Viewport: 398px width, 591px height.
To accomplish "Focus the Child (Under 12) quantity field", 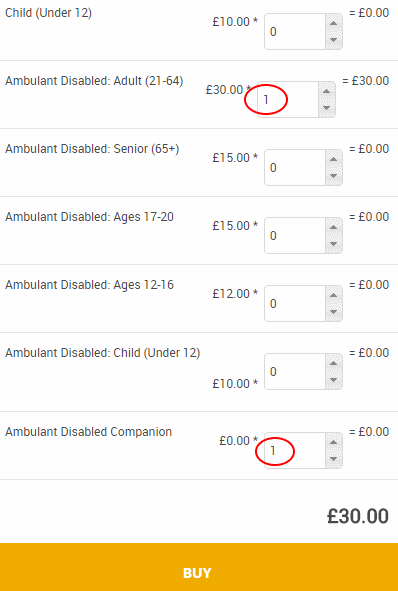I will click(x=295, y=32).
